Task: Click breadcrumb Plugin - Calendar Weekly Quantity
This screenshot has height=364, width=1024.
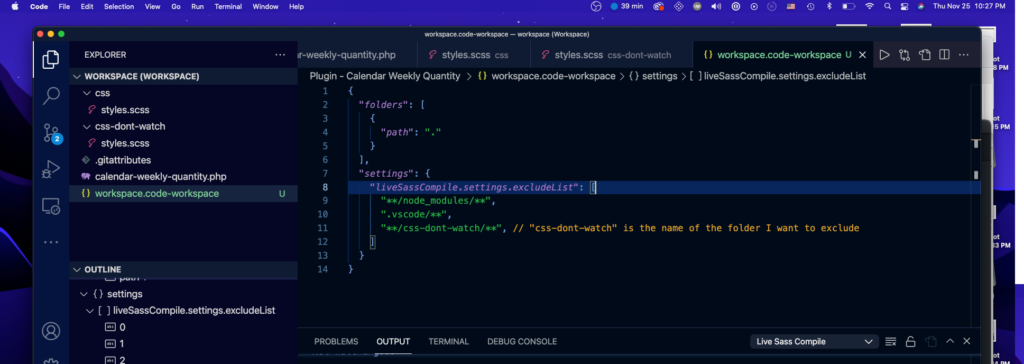Action: pos(385,76)
